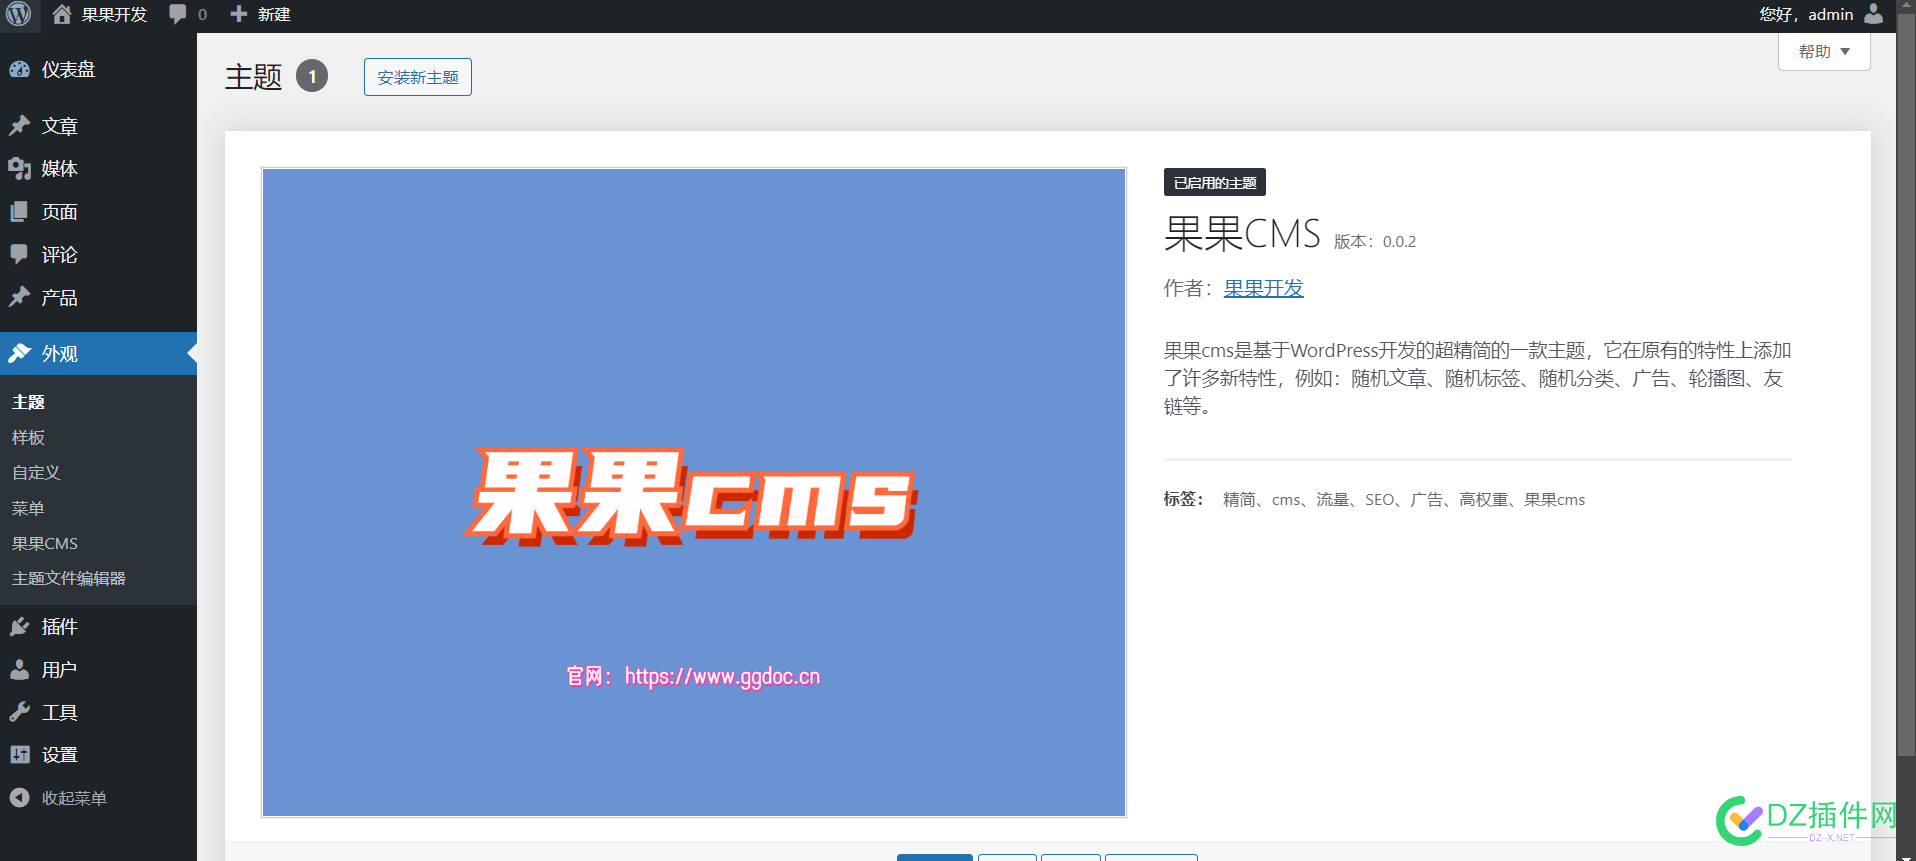Viewport: 1916px width, 861px height.
Task: Open comments bubble icon in admin bar
Action: click(x=178, y=14)
